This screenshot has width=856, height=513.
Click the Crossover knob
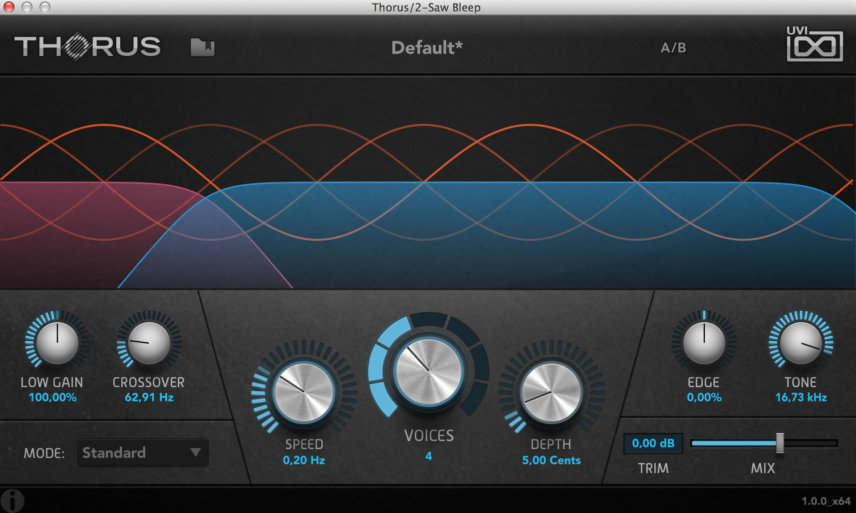pos(148,343)
